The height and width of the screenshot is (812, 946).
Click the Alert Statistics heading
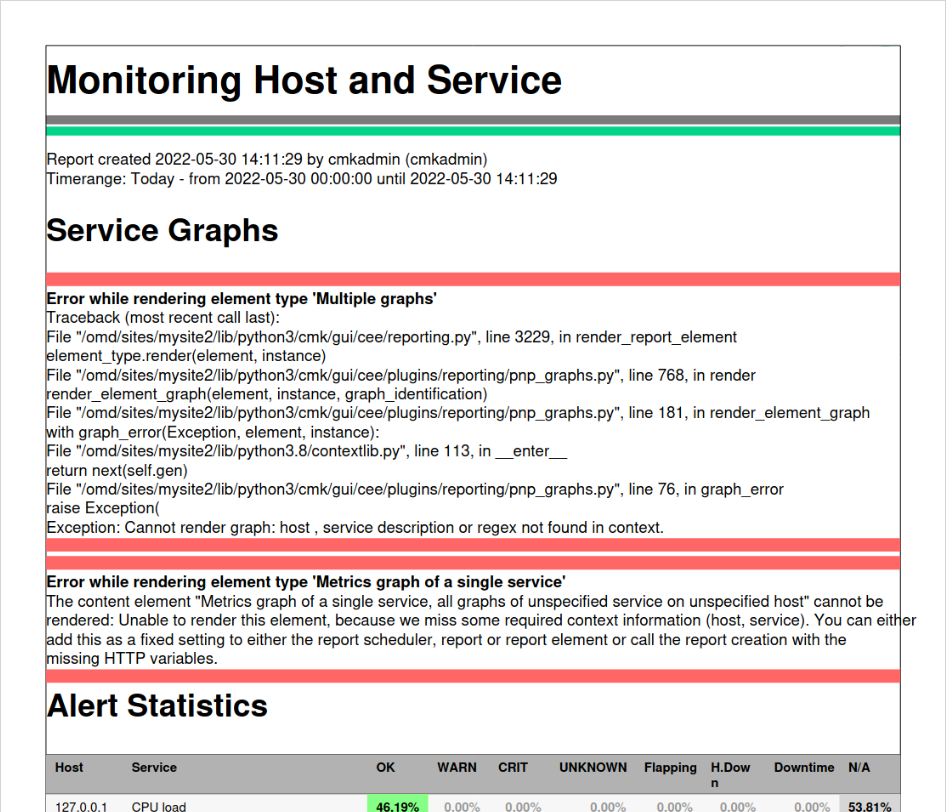(x=156, y=705)
